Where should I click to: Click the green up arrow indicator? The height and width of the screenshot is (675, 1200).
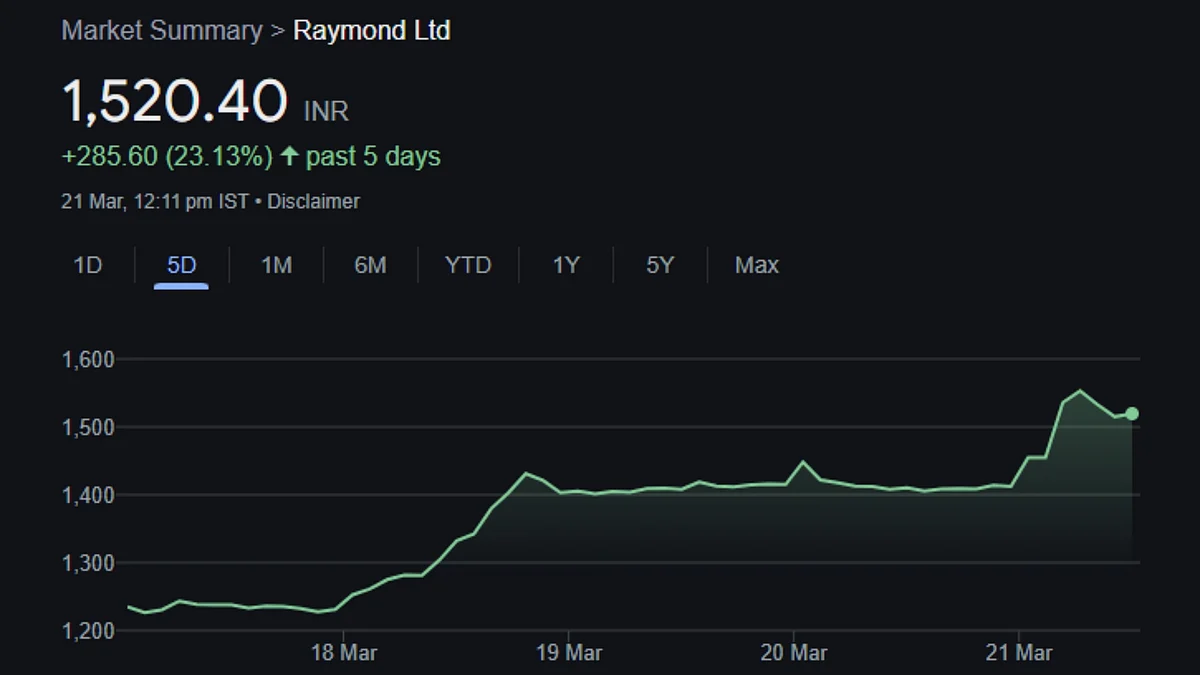pyautogui.click(x=290, y=157)
